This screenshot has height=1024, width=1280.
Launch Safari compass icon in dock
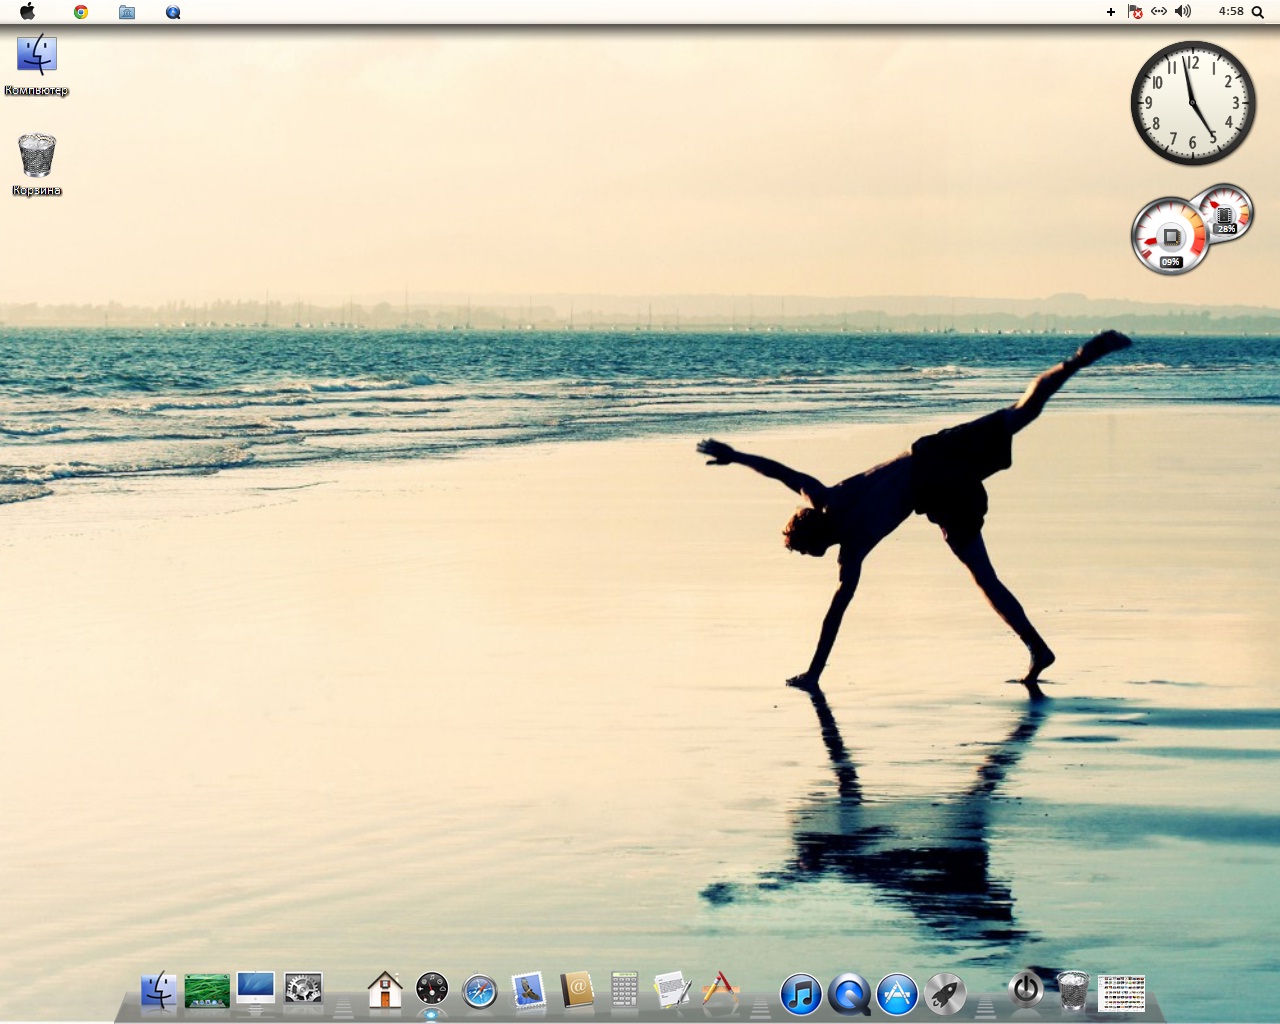coord(480,992)
